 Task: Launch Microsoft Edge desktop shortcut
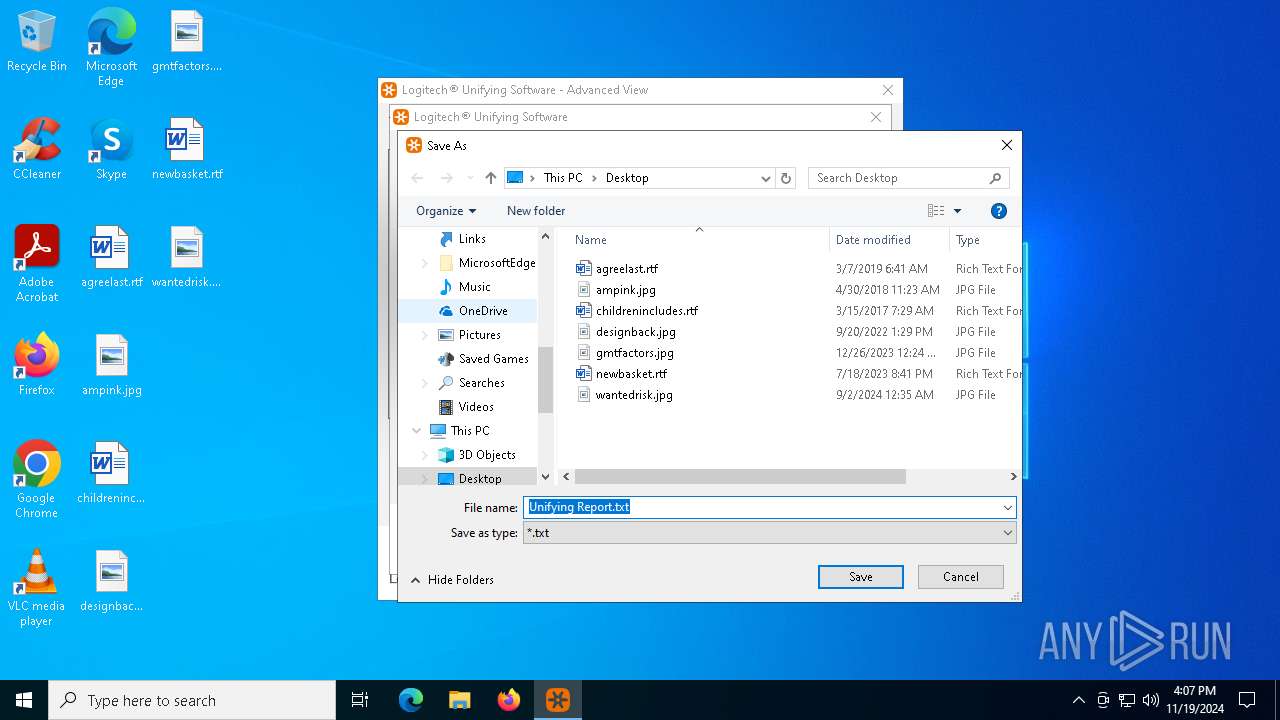tap(111, 47)
